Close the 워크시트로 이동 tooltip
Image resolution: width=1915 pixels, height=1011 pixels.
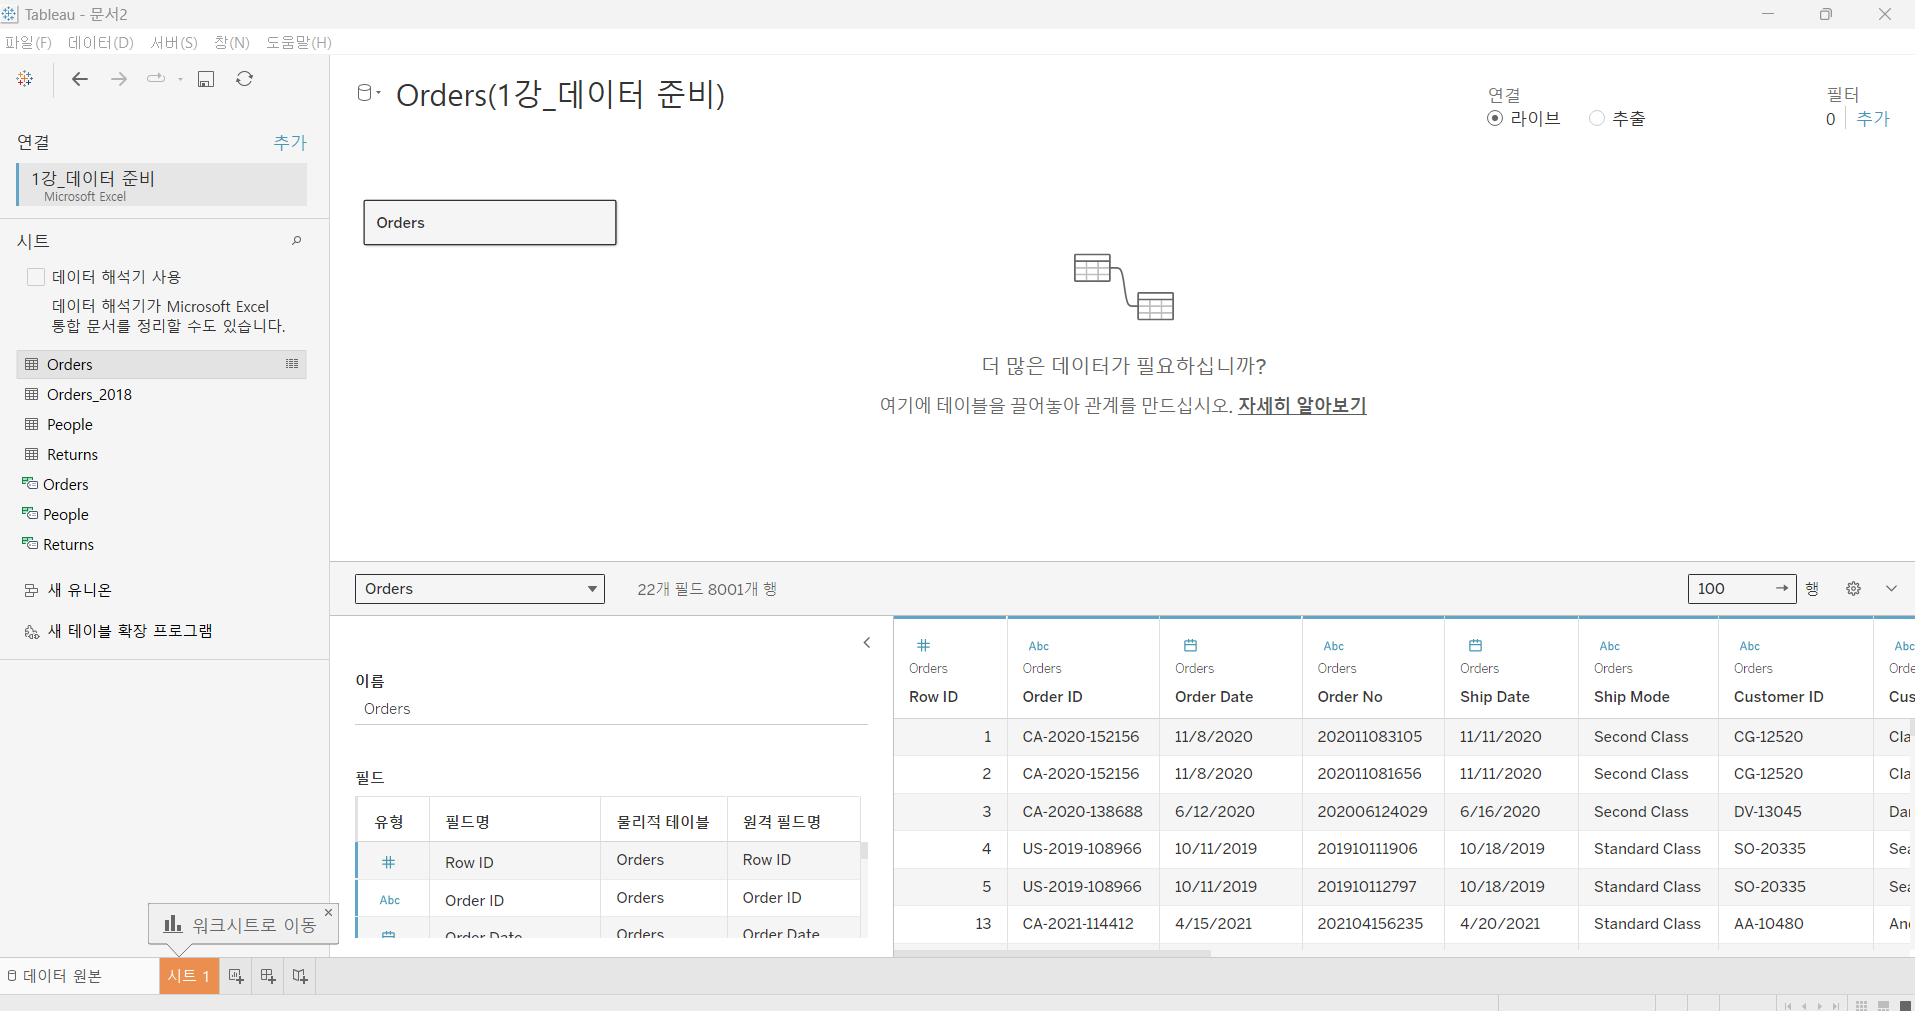[328, 912]
